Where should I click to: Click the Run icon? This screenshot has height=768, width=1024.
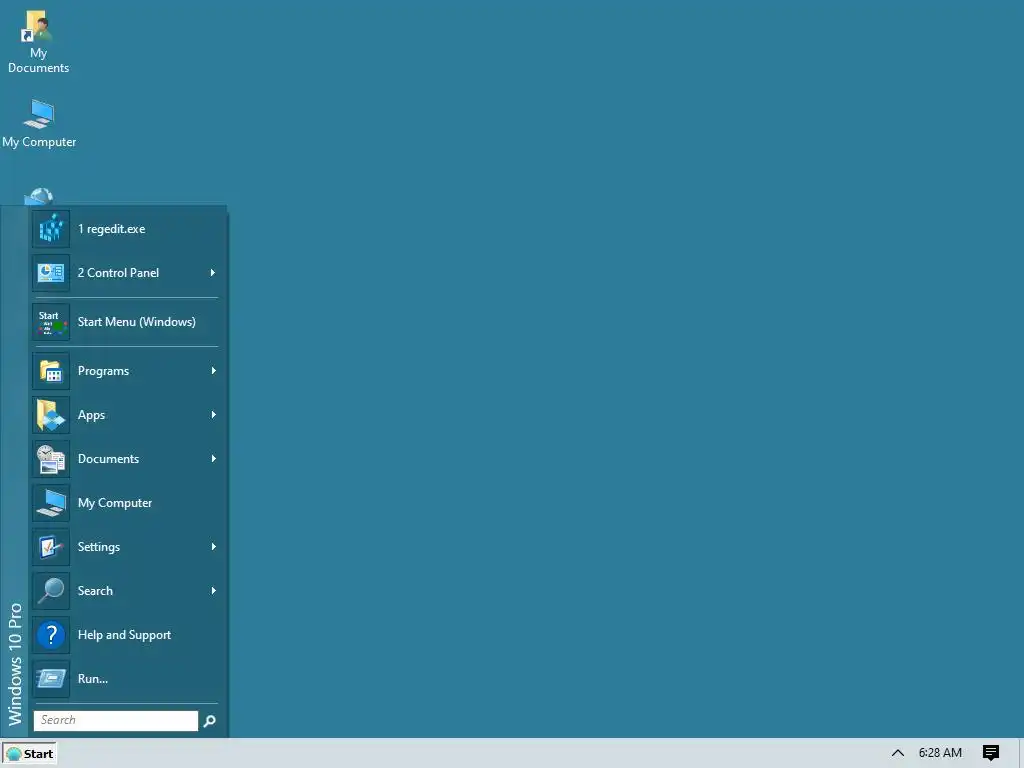[51, 679]
